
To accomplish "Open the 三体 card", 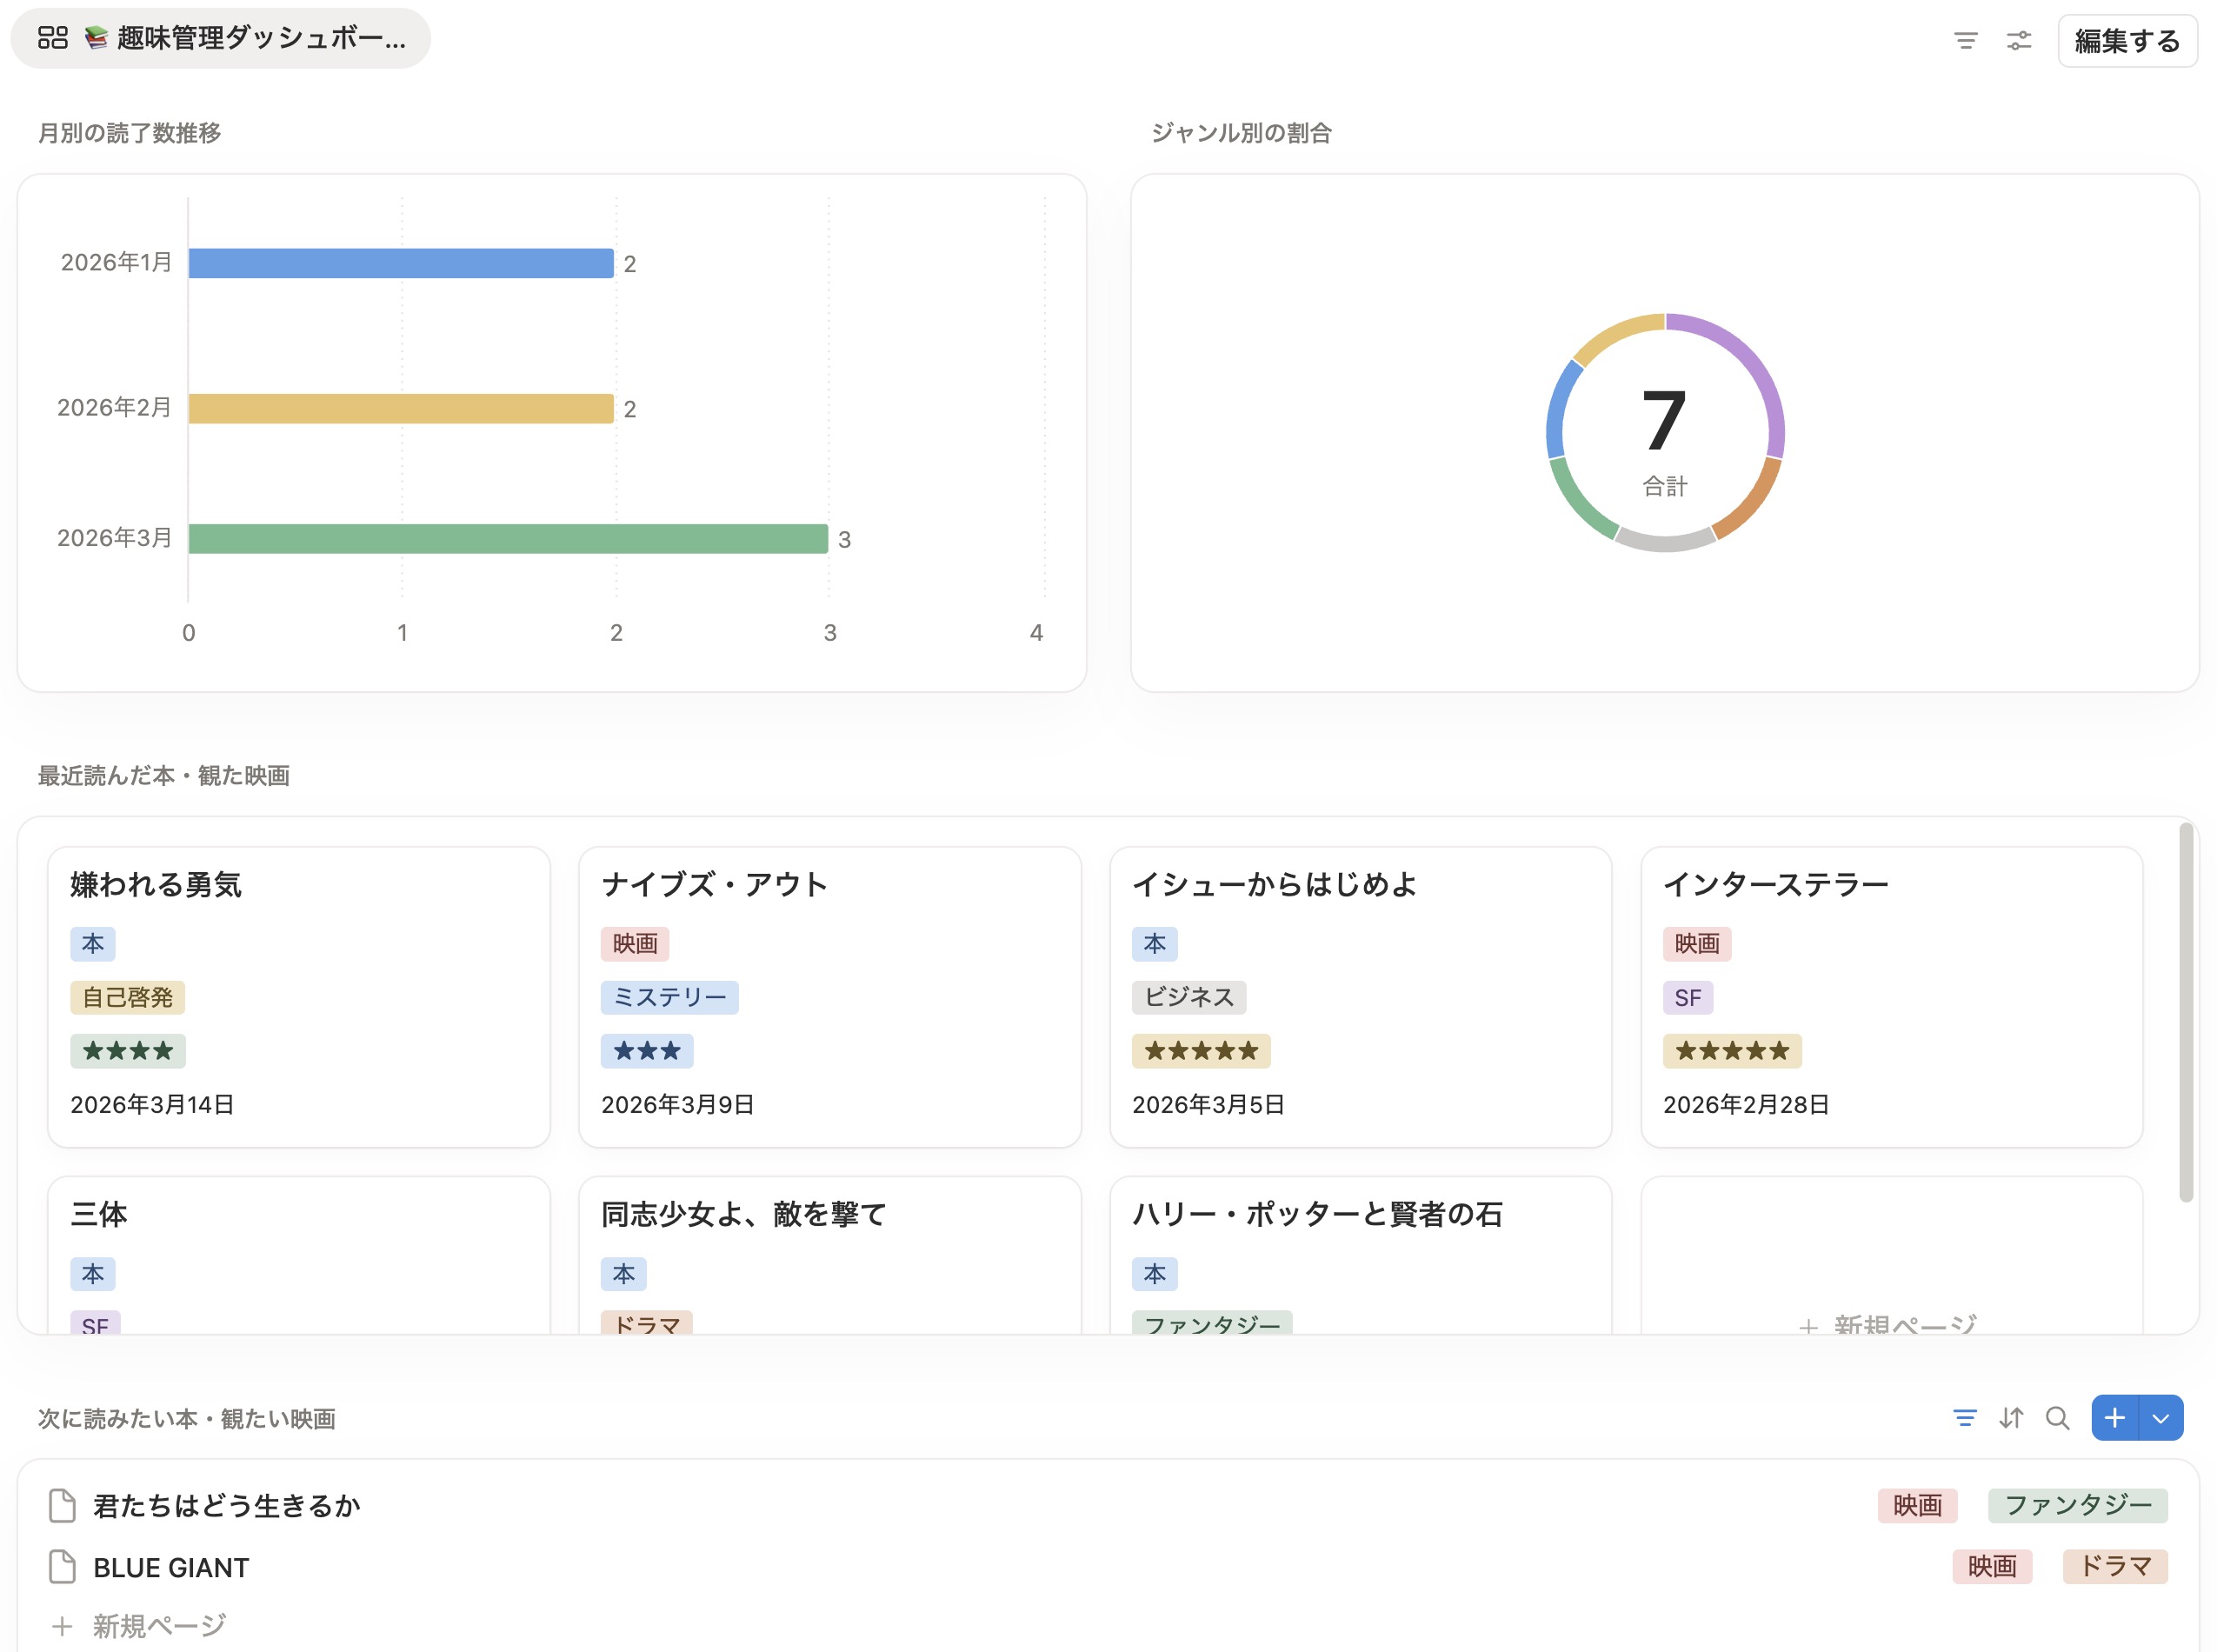I will (298, 1250).
